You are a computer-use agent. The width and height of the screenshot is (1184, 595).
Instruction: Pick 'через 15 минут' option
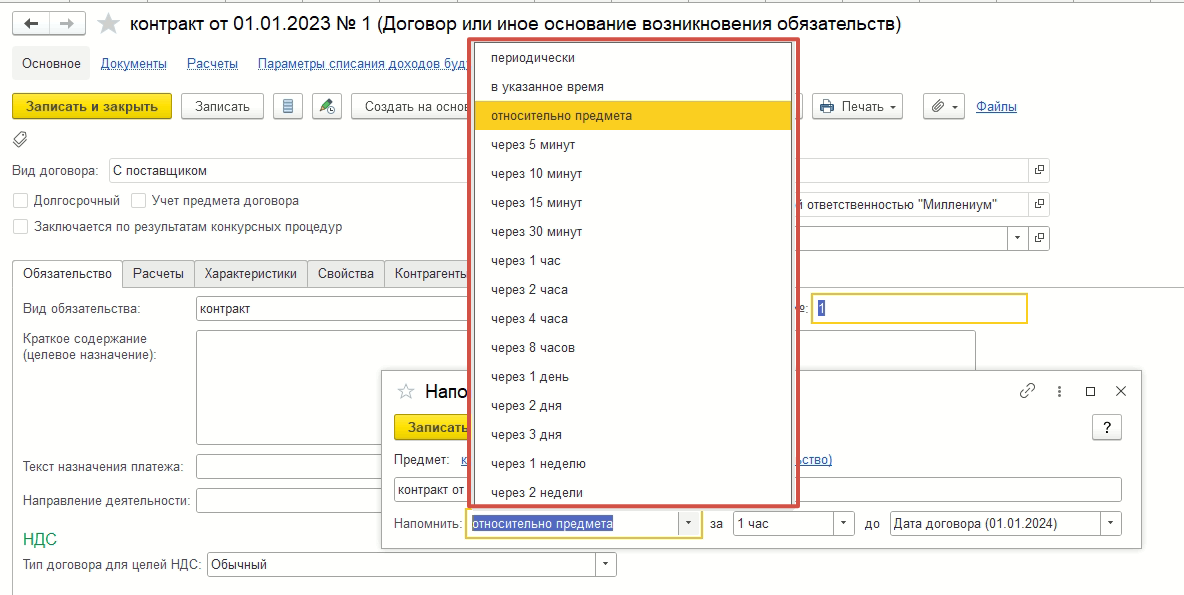pyautogui.click(x=633, y=203)
